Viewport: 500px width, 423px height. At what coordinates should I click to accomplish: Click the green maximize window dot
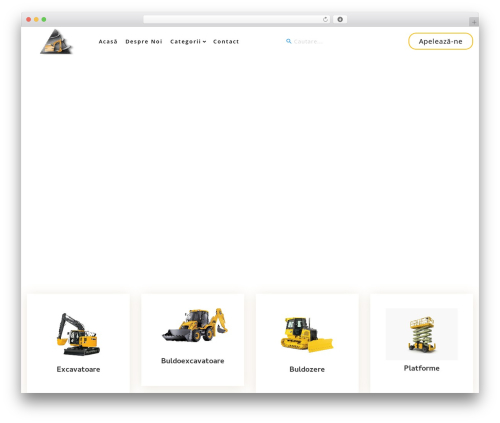point(44,20)
